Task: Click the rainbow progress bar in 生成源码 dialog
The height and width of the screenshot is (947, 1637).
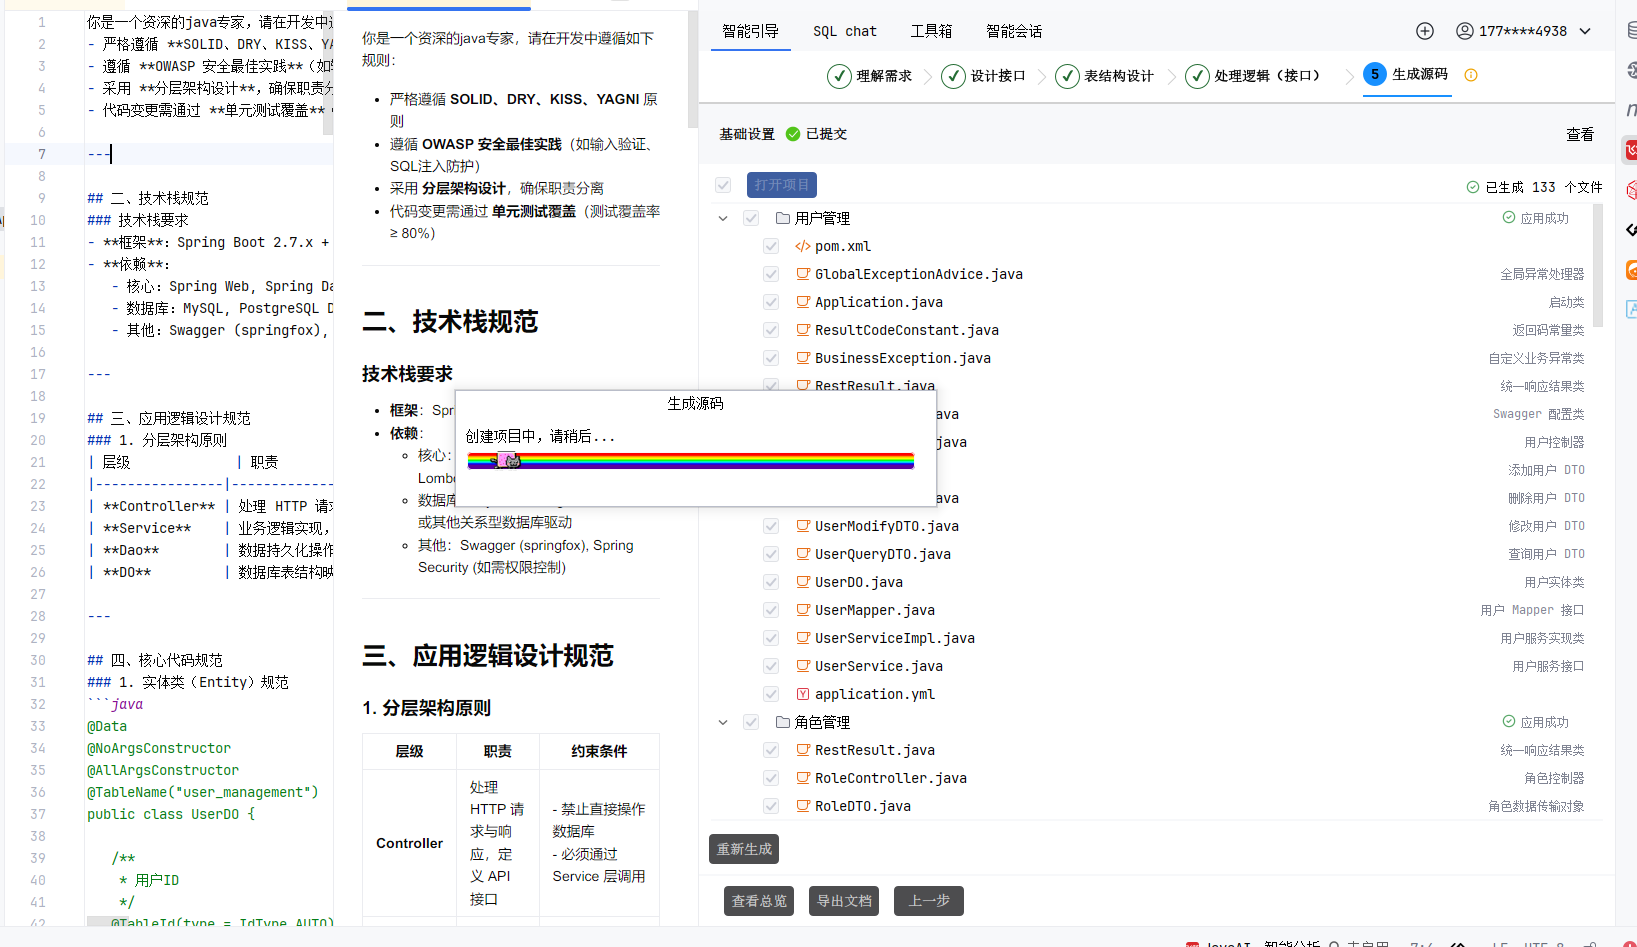Action: click(691, 461)
